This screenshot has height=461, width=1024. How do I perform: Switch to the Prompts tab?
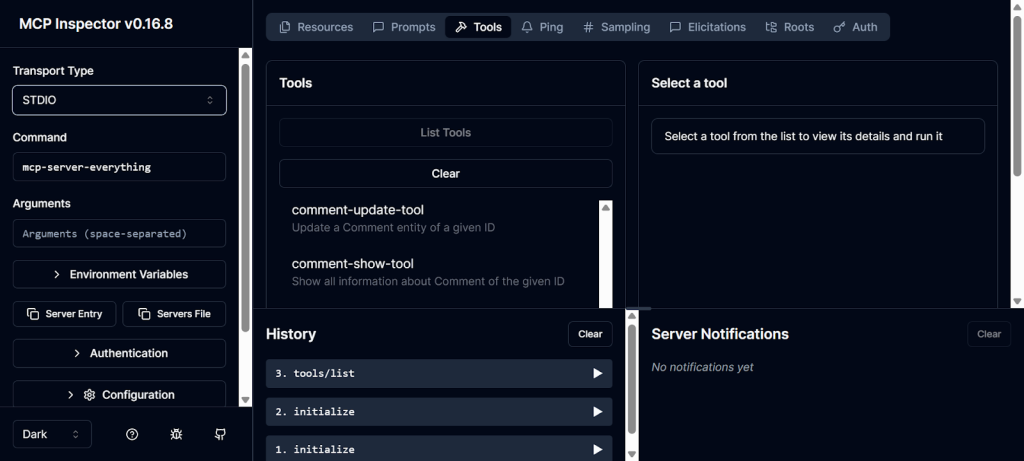(404, 27)
